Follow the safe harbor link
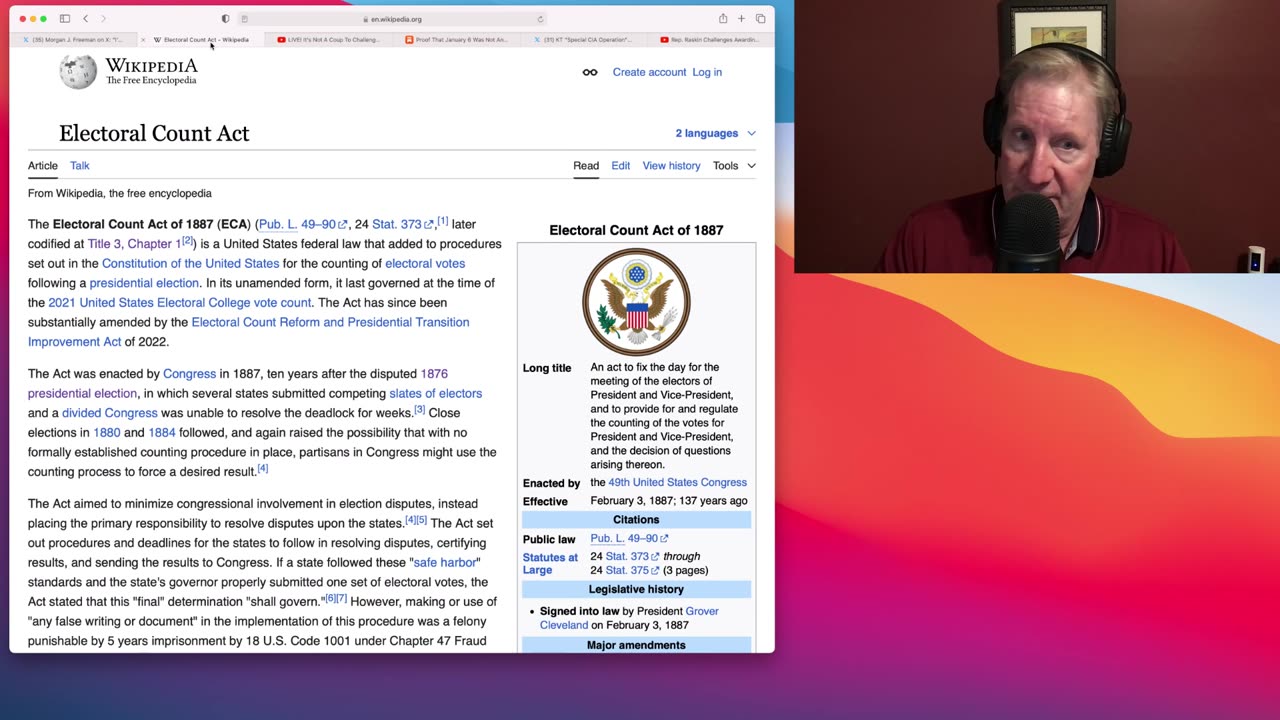Screen dimensions: 1280x720 [x=446, y=563]
